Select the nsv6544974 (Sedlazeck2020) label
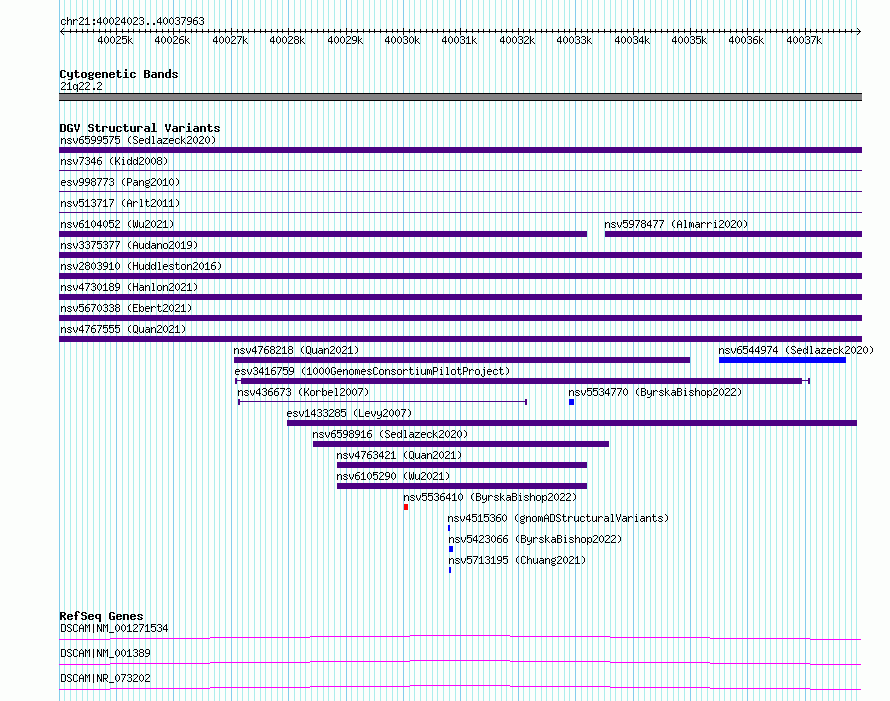 796,350
